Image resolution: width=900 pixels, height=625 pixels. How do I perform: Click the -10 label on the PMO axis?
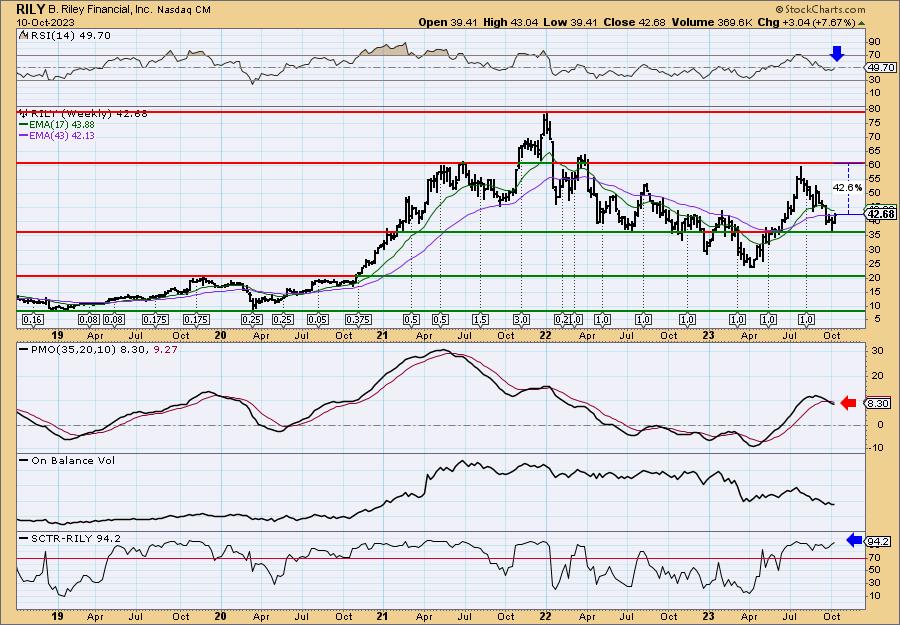tap(877, 448)
